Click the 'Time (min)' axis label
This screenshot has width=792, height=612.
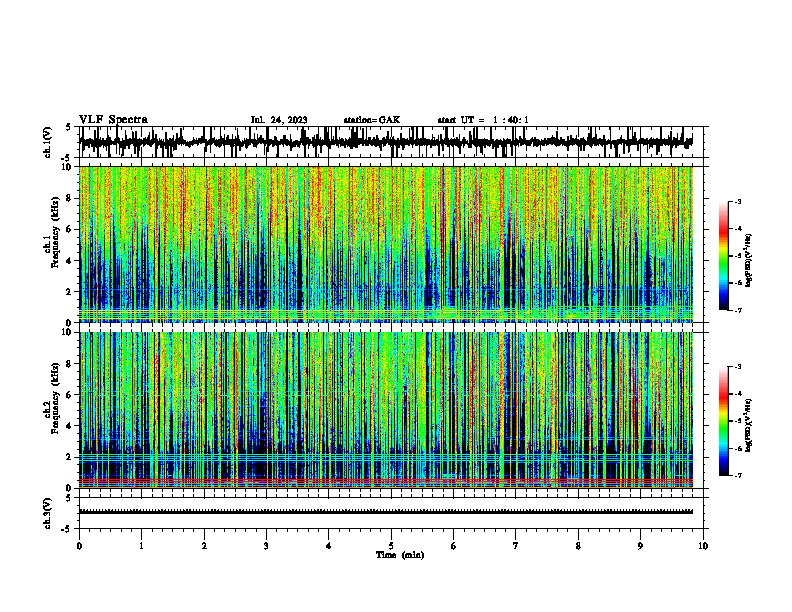[x=400, y=555]
